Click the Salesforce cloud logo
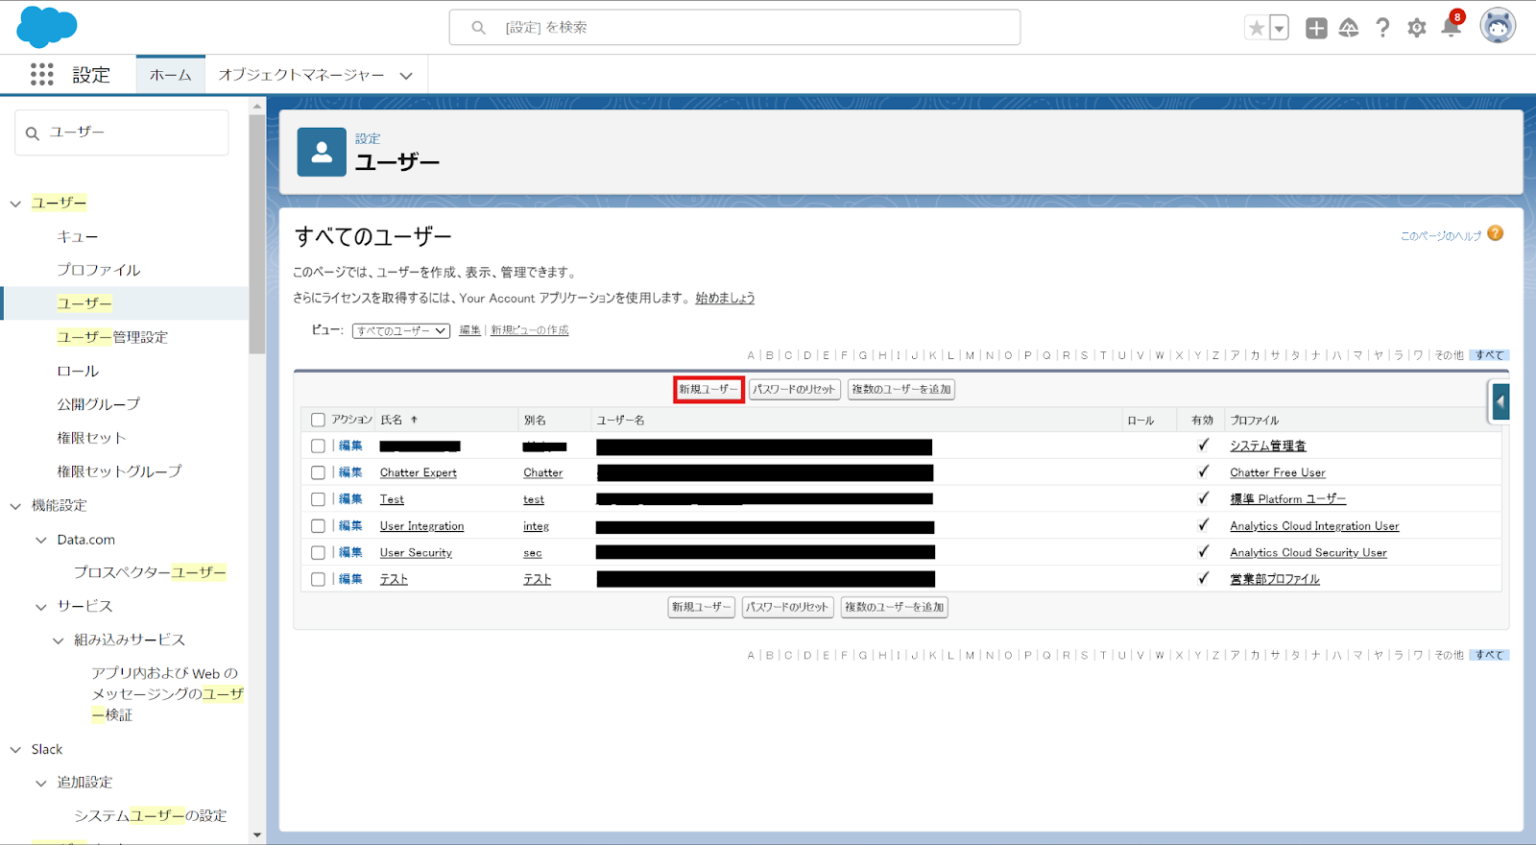Image resolution: width=1536 pixels, height=845 pixels. [46, 26]
